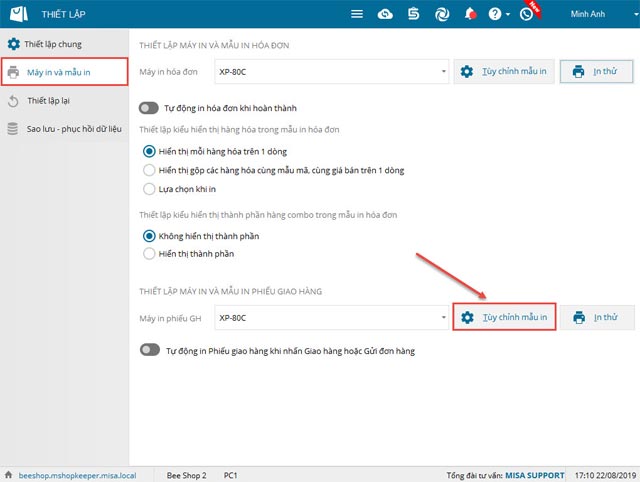Click 'In thử' button for invoice printer
Screen dimensions: 640x482
(x=597, y=72)
